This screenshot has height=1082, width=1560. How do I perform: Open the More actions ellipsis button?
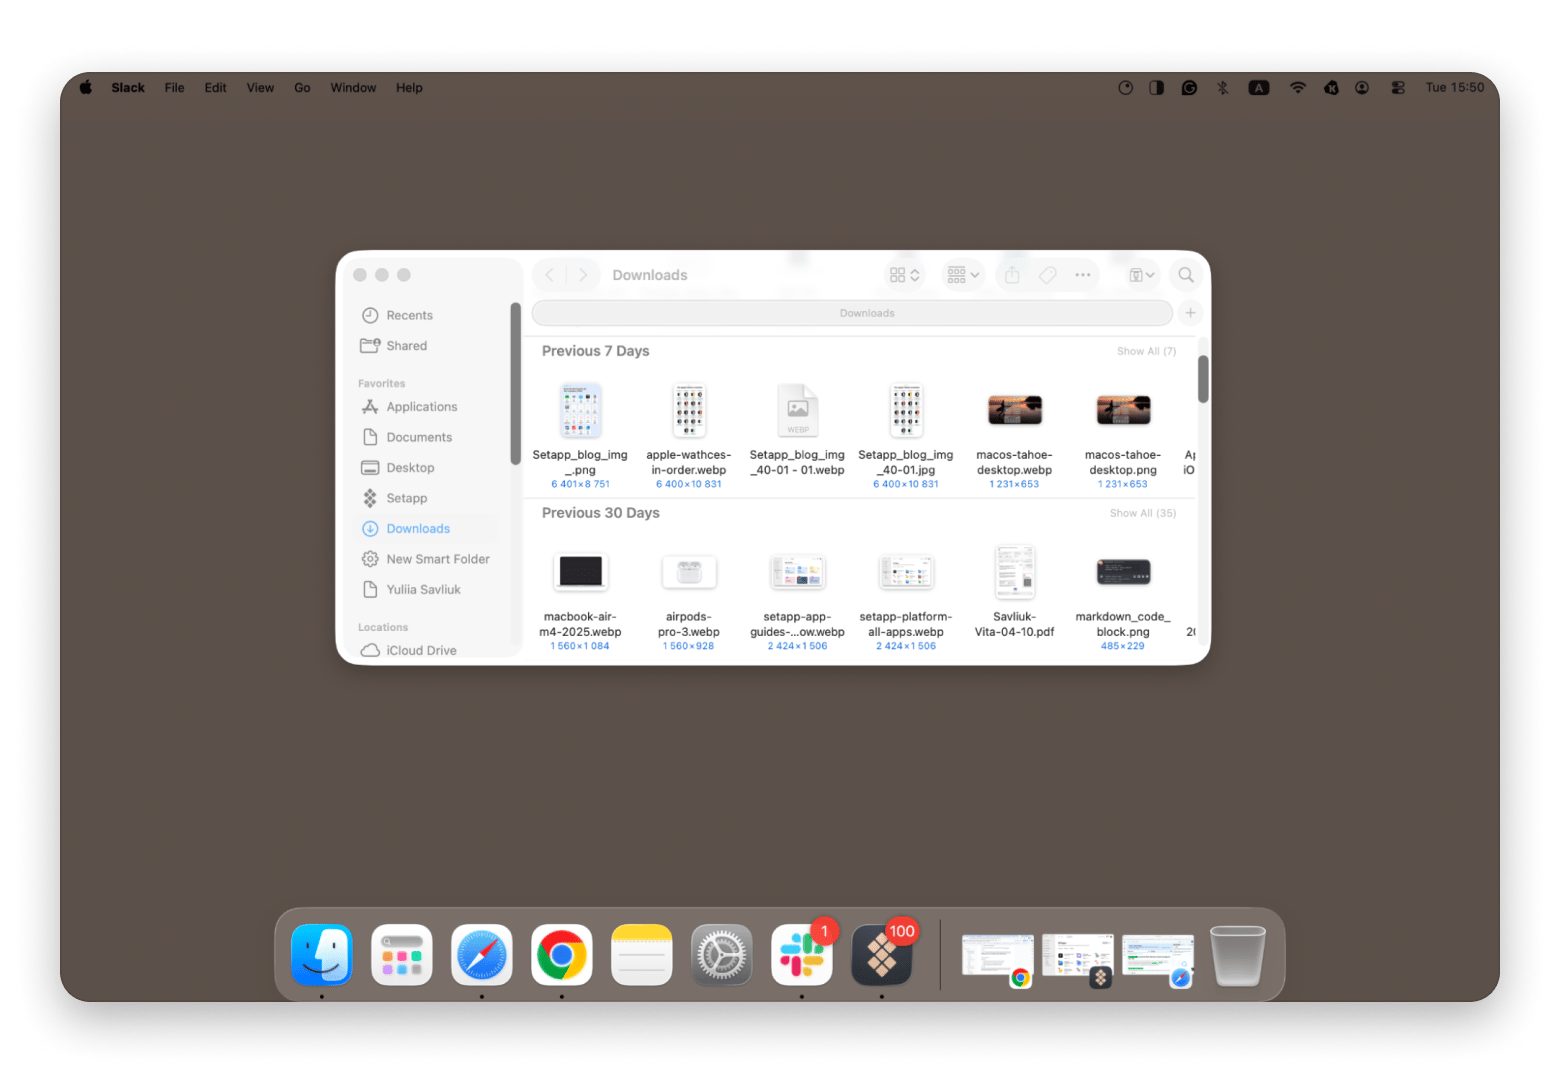coord(1083,275)
